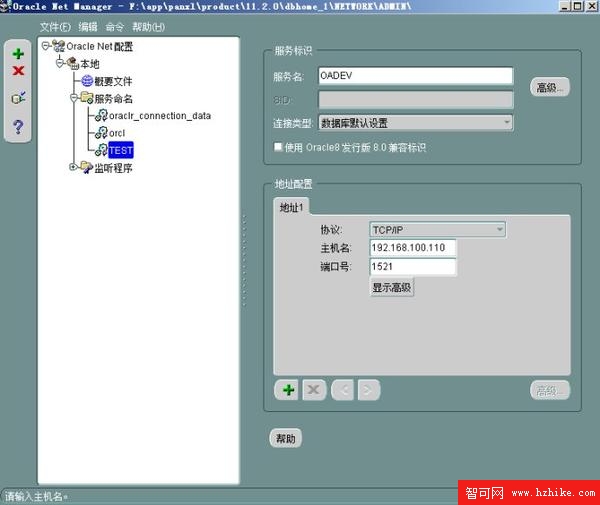The image size is (600, 505).
Task: Click the previous address left arrow button
Action: pyautogui.click(x=342, y=390)
